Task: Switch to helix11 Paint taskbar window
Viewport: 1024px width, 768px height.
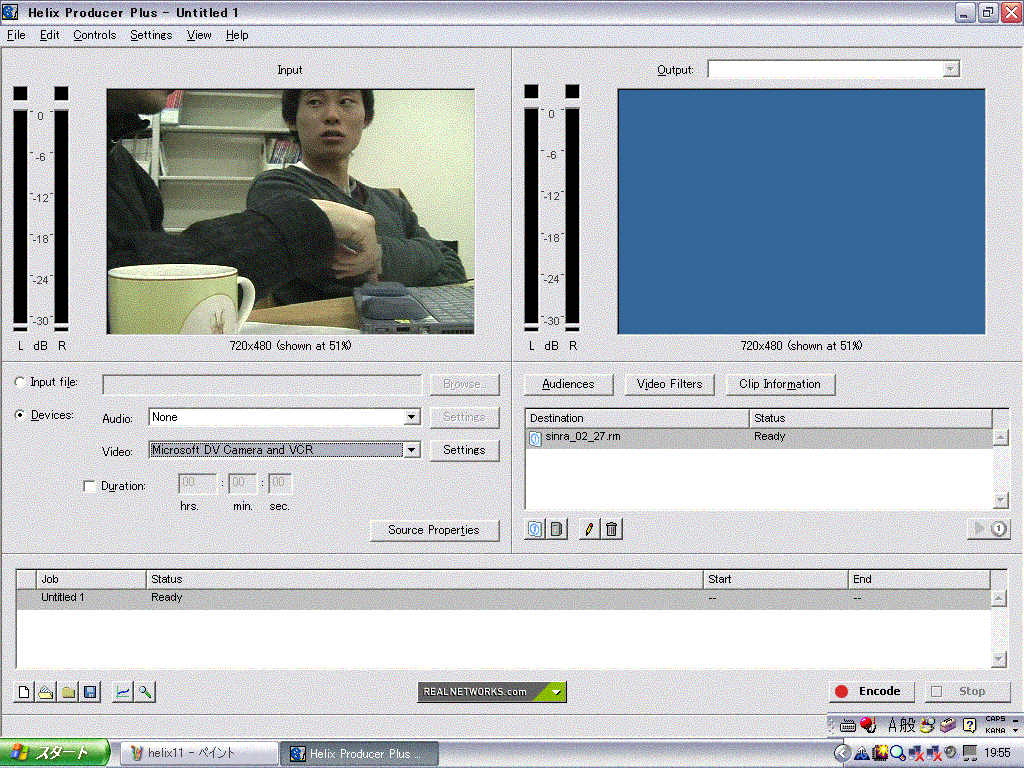Action: [x=200, y=753]
